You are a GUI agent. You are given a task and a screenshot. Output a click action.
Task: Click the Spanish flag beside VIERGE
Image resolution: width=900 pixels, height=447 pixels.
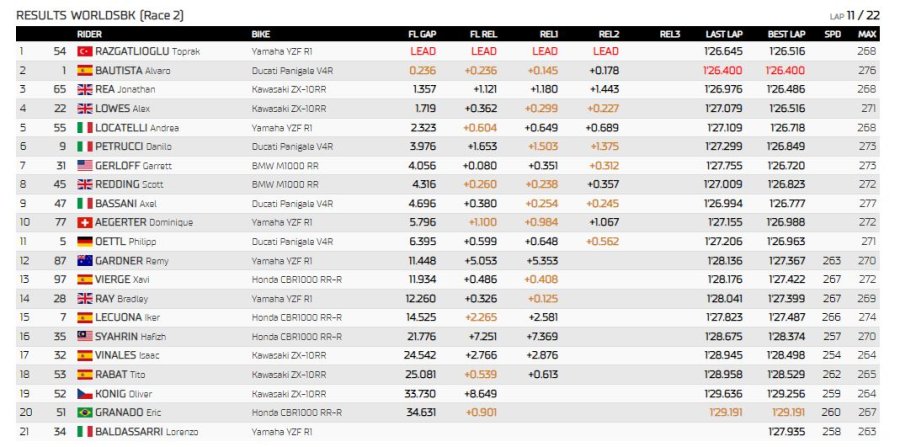[x=84, y=279]
